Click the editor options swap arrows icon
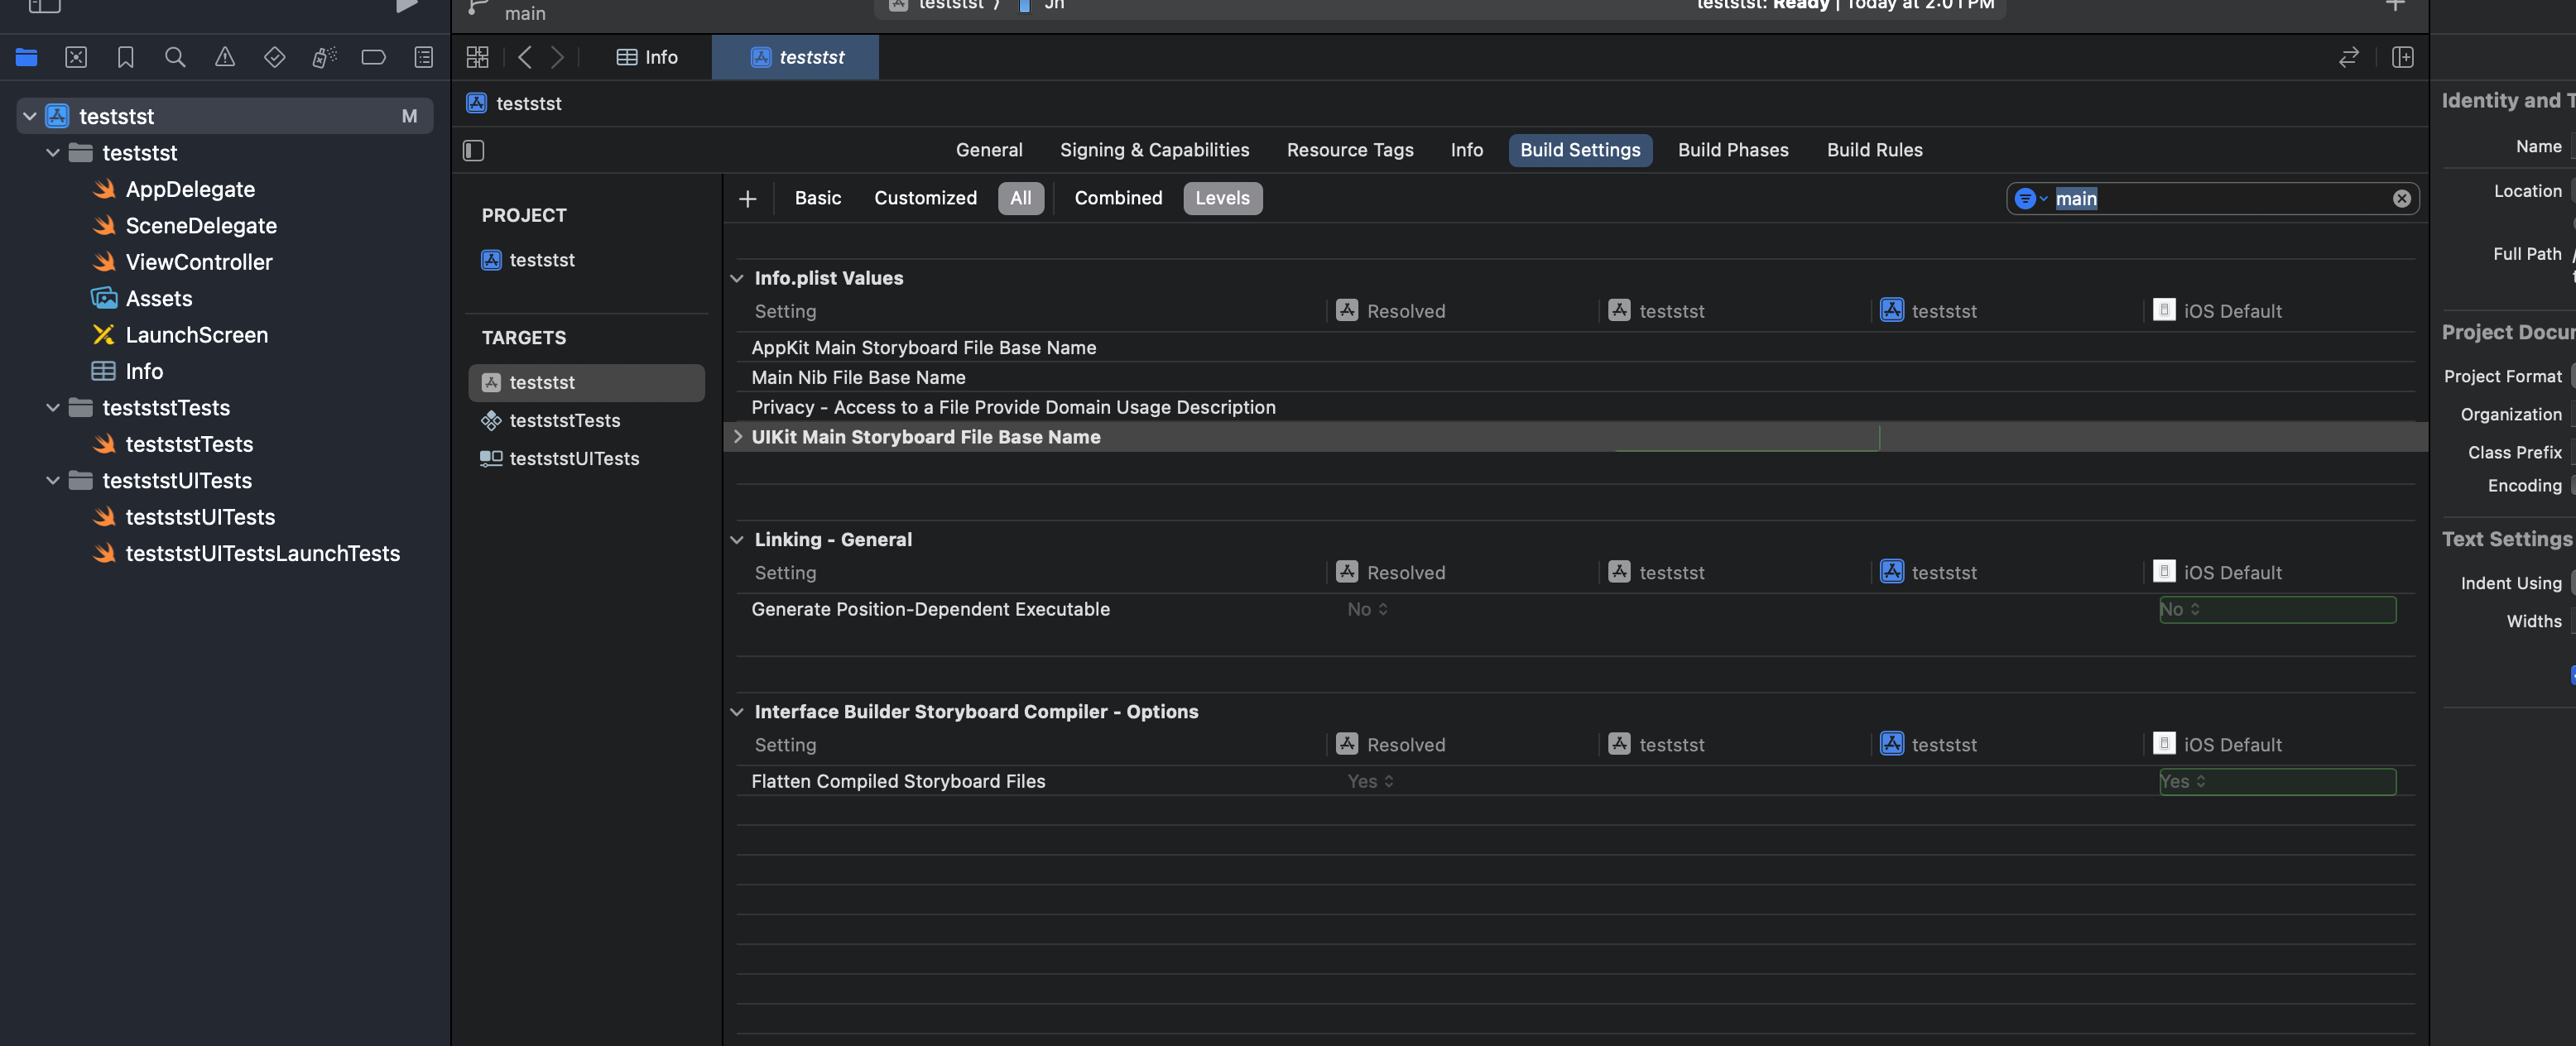This screenshot has height=1046, width=2576. pyautogui.click(x=2349, y=57)
